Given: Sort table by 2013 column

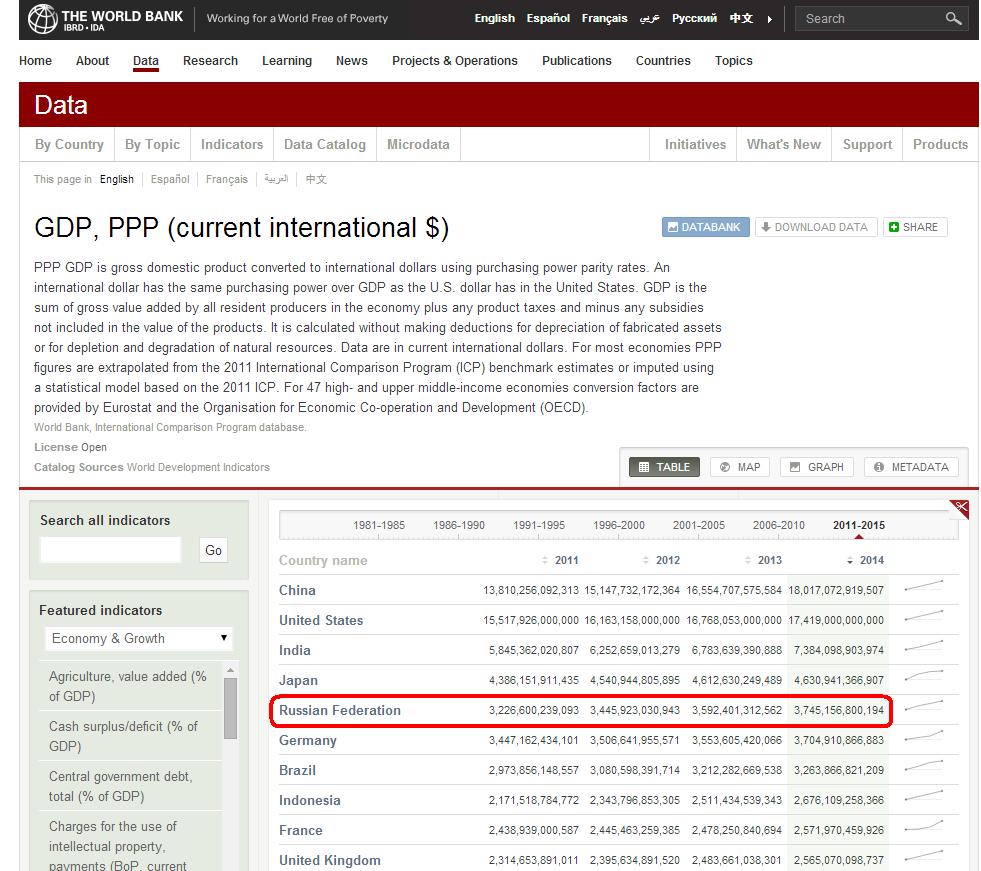Looking at the screenshot, I should tap(763, 560).
